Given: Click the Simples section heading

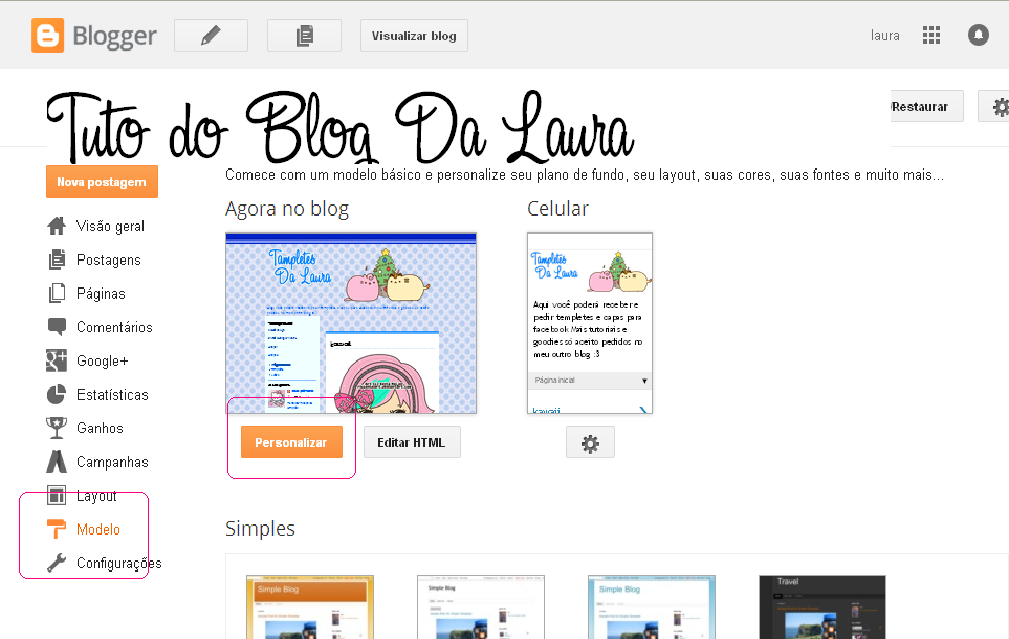Looking at the screenshot, I should (260, 529).
